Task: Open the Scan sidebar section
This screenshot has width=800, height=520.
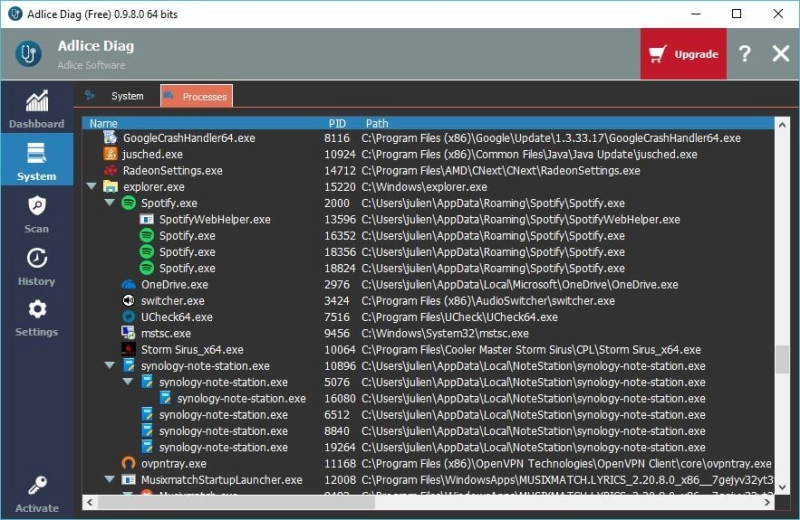Action: point(37,214)
